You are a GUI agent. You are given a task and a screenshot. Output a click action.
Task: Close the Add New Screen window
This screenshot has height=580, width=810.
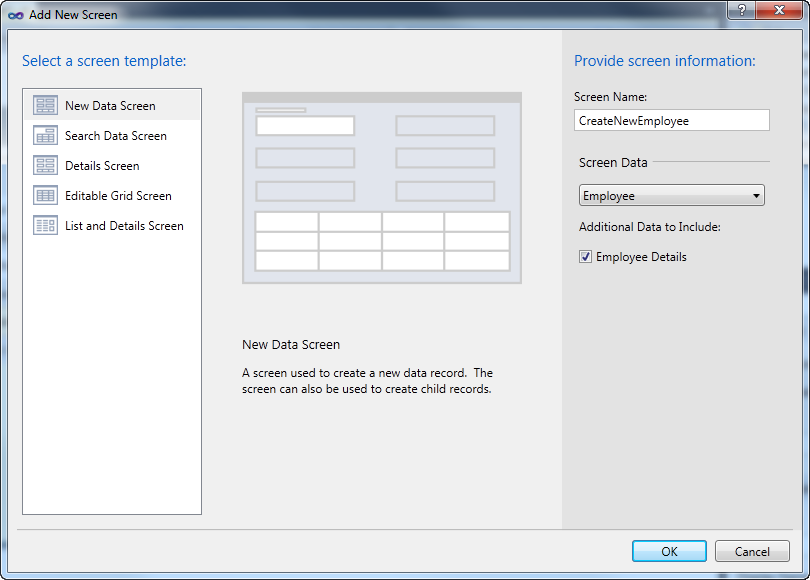click(x=779, y=11)
